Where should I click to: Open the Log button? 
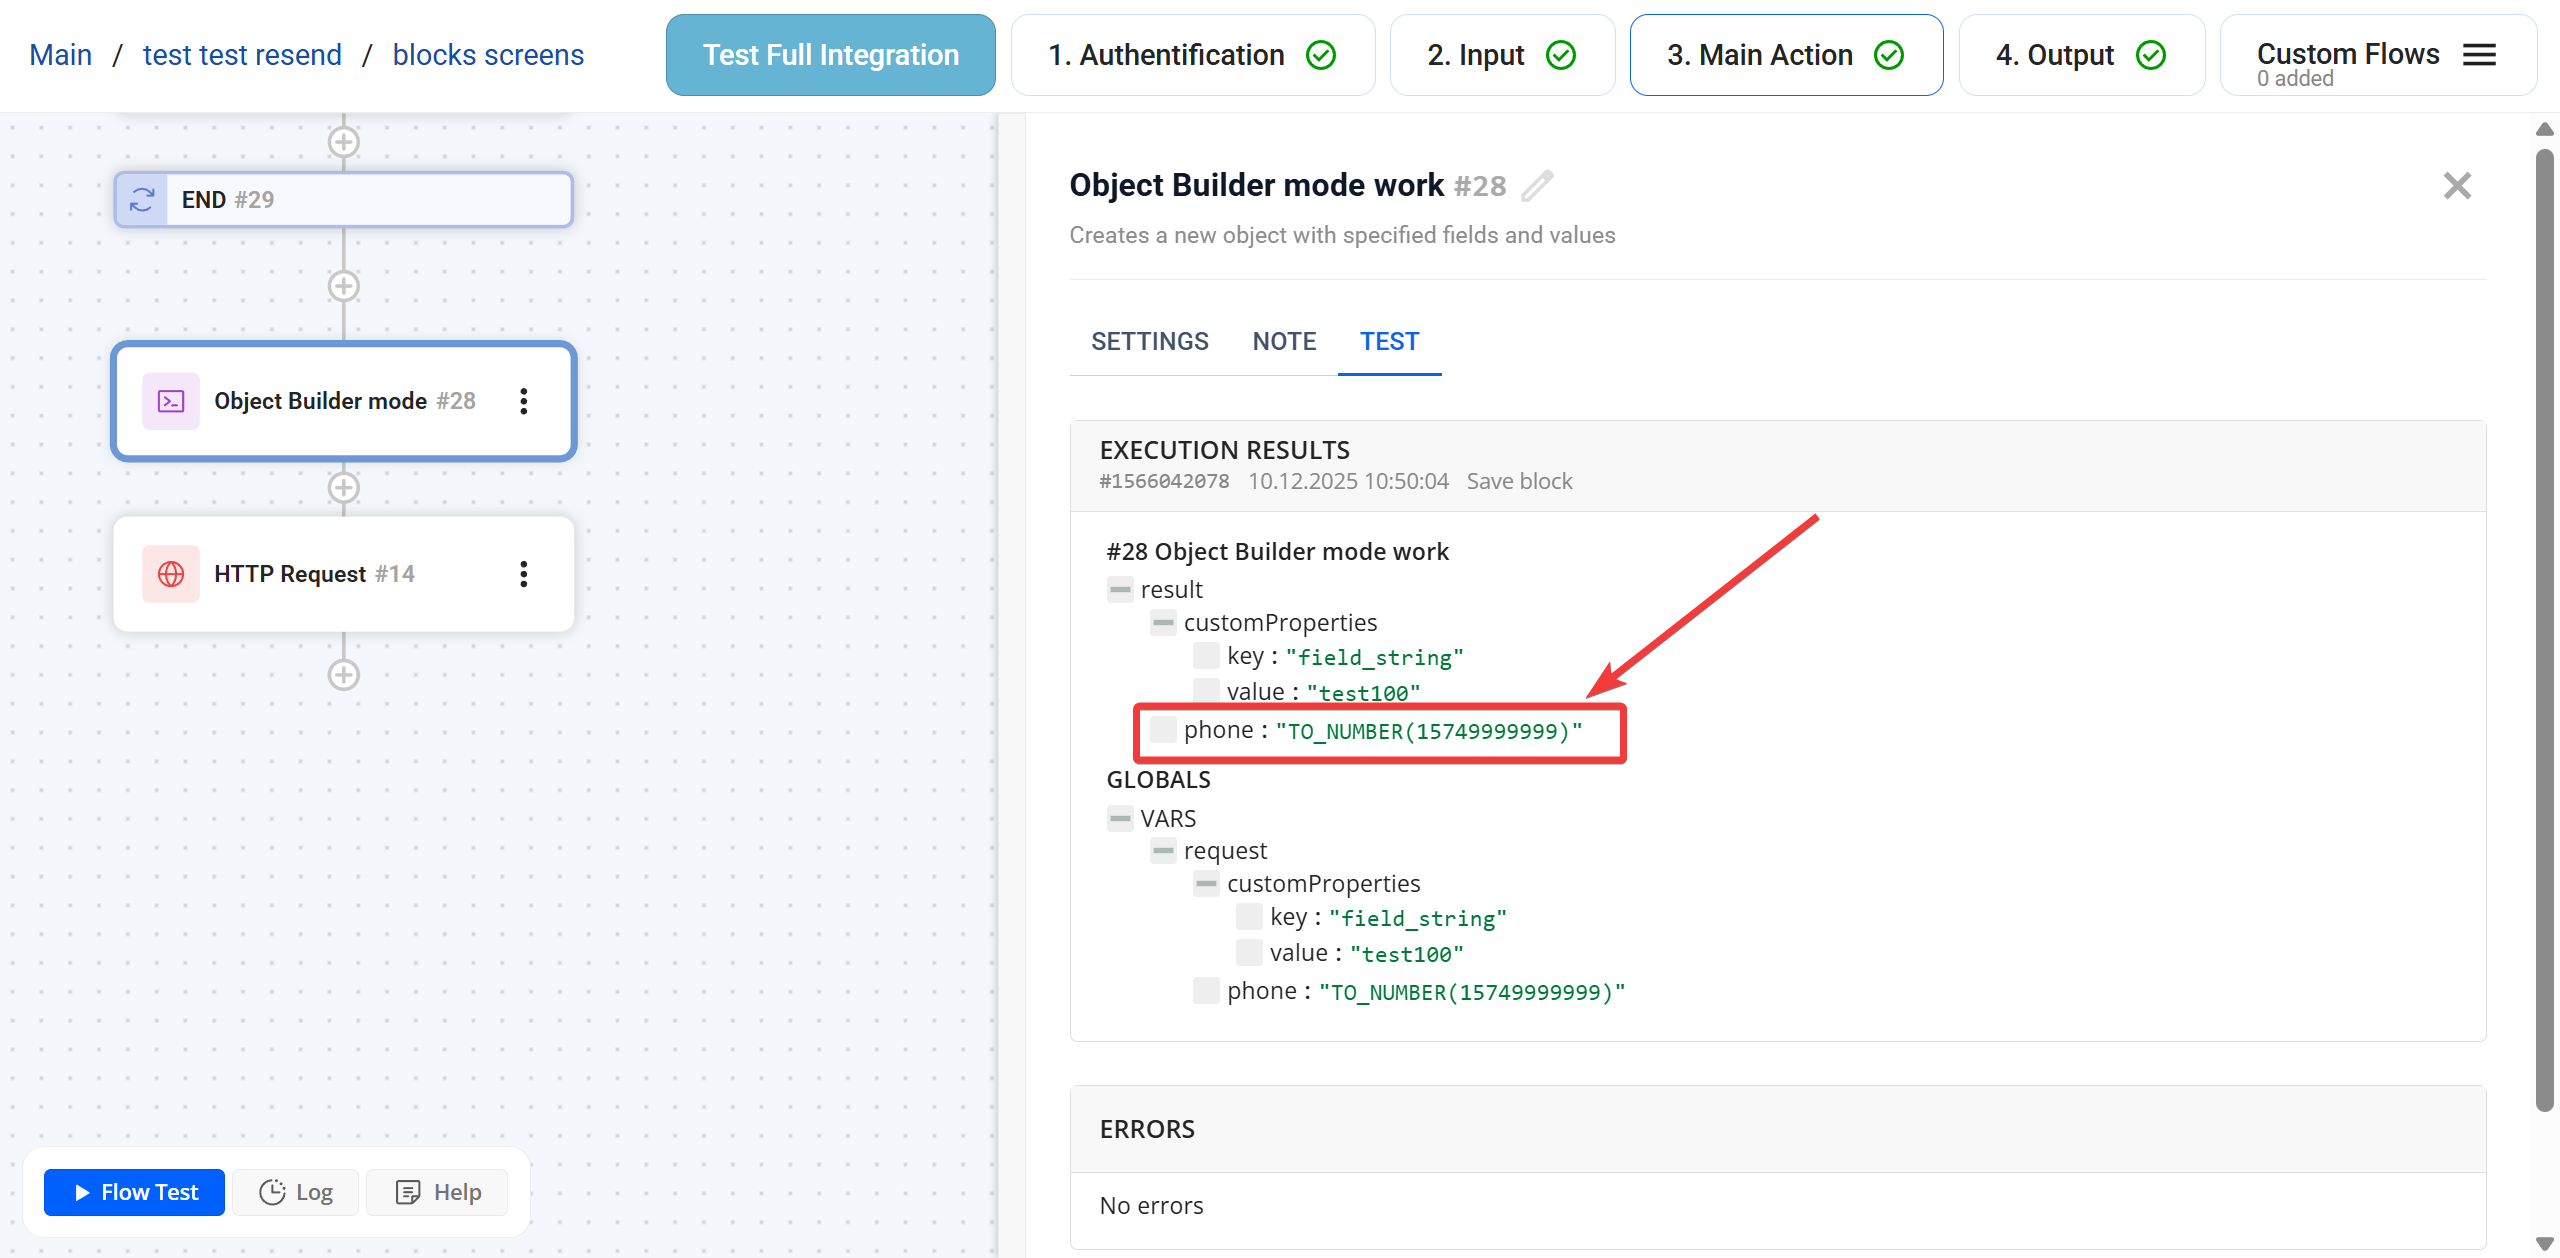(296, 1192)
